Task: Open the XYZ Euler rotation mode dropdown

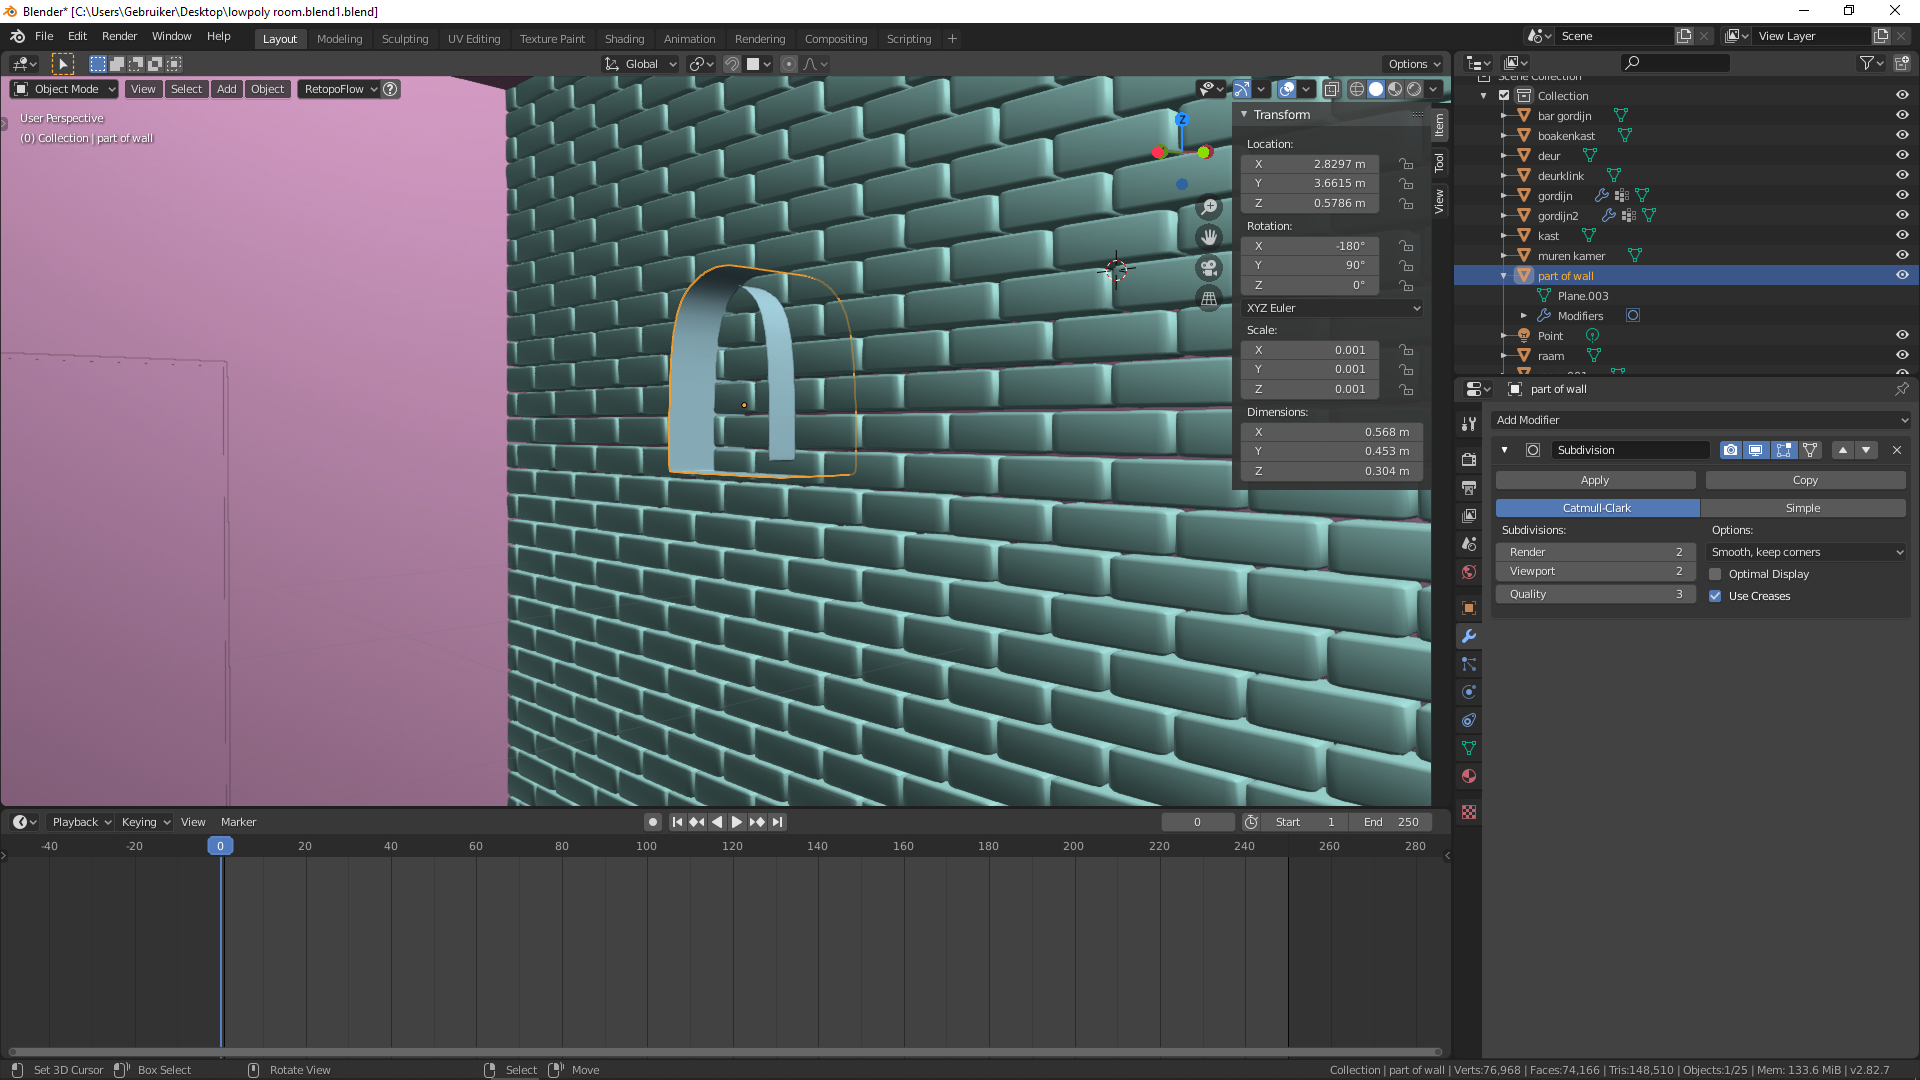Action: point(1332,308)
